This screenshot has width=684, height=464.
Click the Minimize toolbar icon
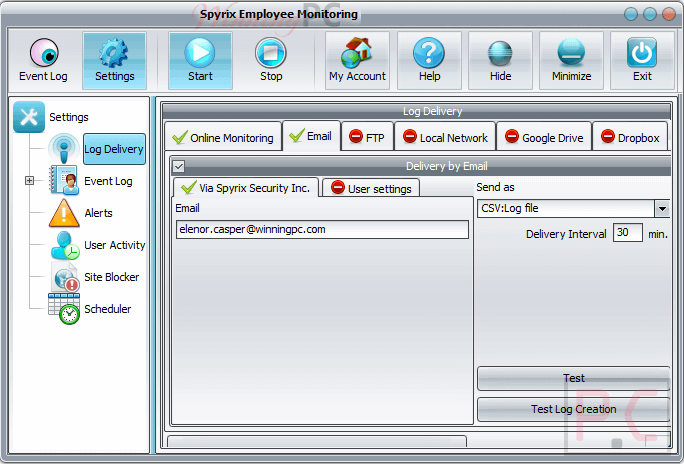(x=571, y=53)
